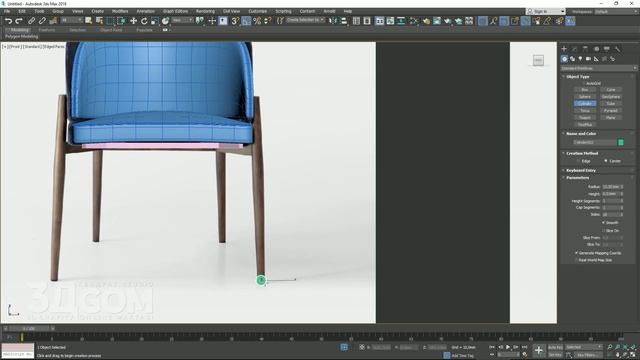Open the reference coordinate system dropdown

(x=182, y=20)
